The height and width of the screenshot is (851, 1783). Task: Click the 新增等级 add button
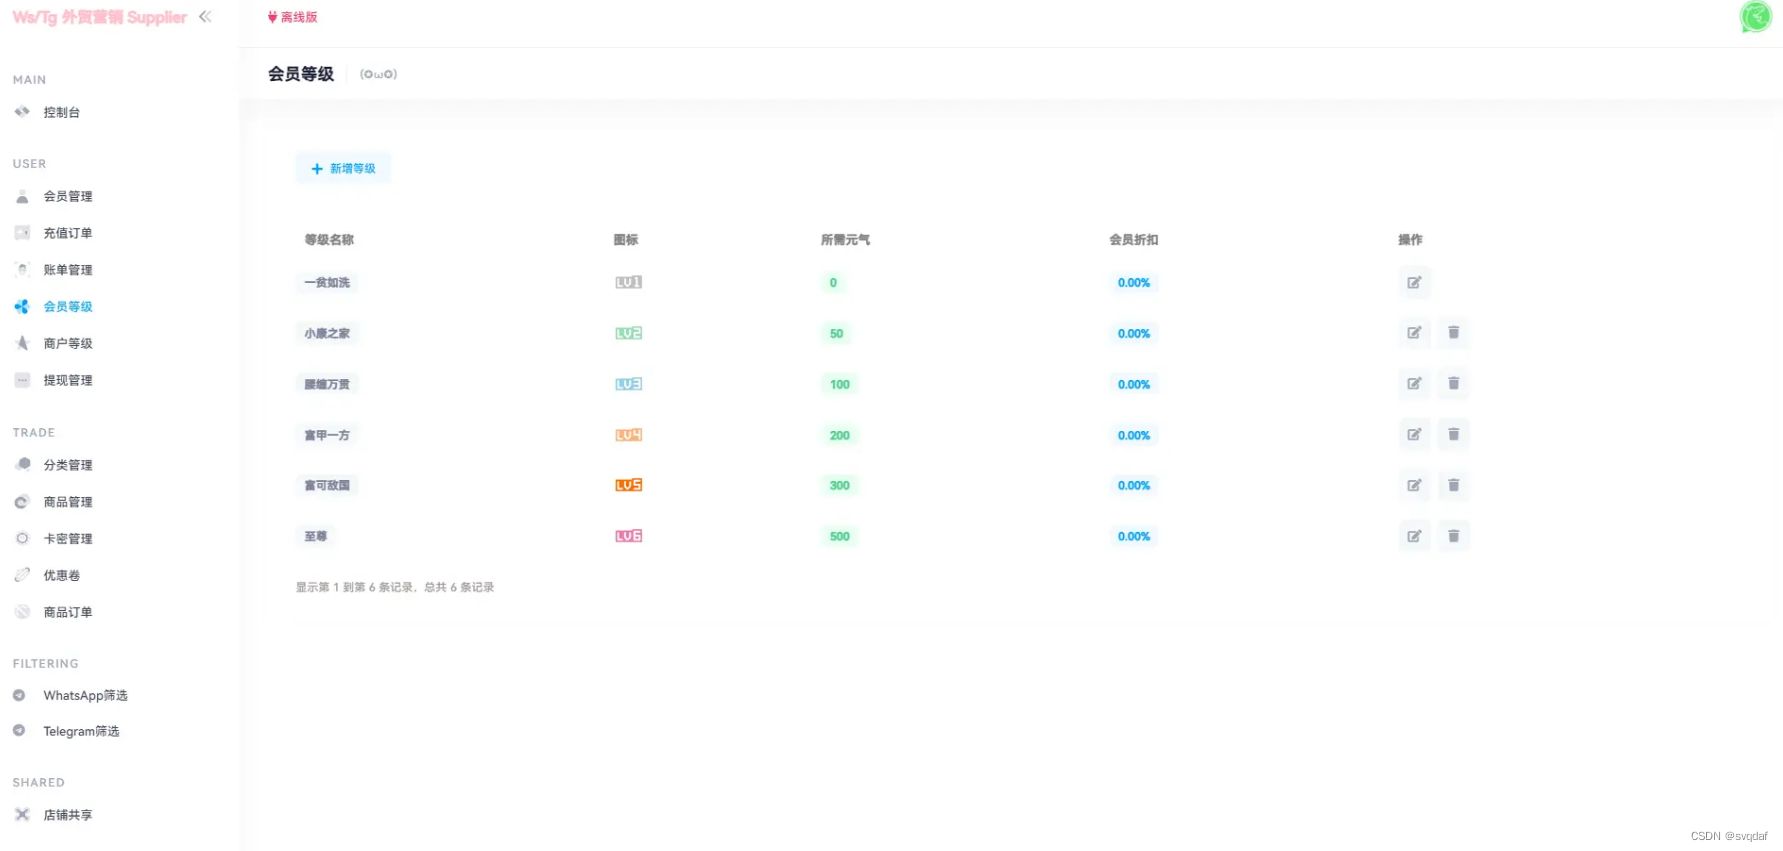tap(343, 169)
